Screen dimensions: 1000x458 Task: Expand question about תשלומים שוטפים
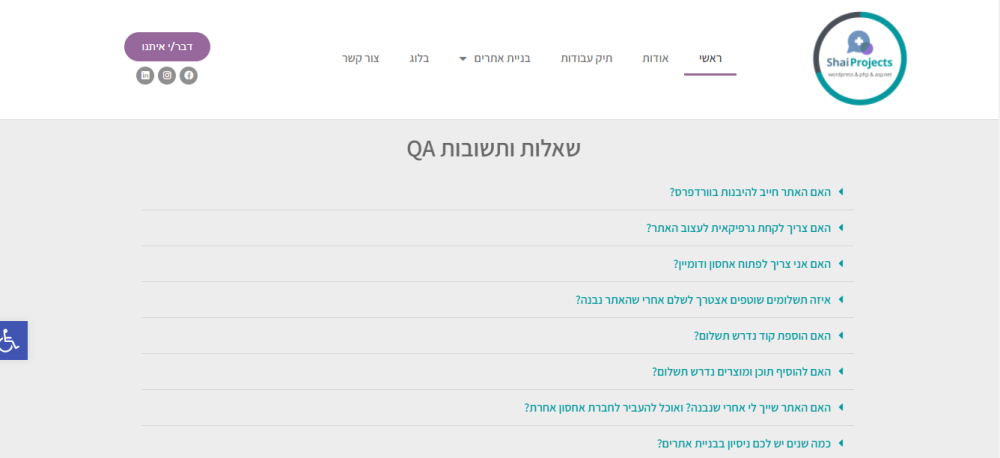(703, 300)
